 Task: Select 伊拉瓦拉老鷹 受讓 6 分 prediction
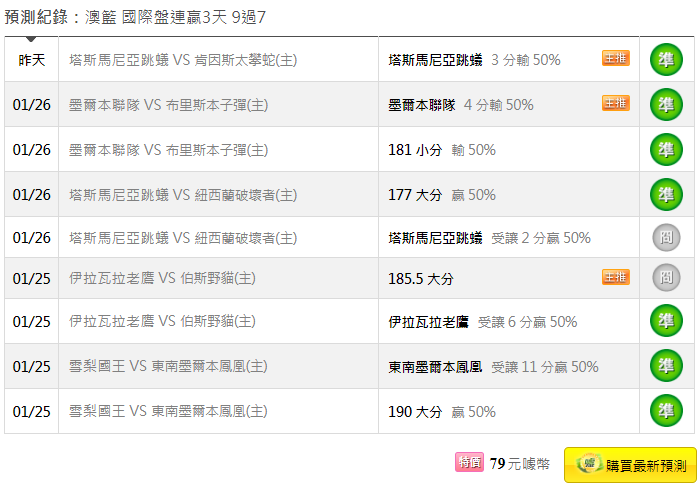coord(483,322)
